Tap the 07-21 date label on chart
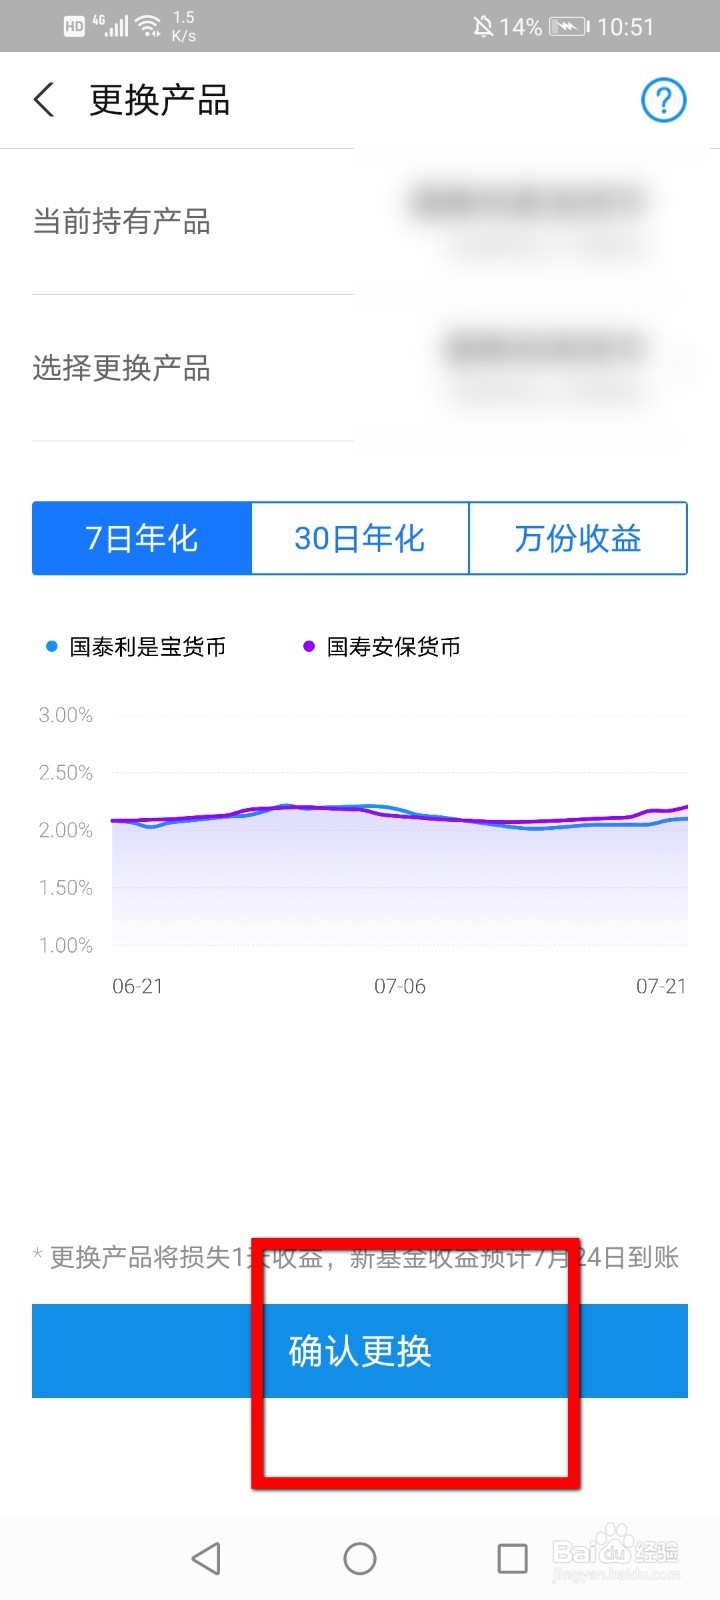Screen dimensions: 720x1600 (x=661, y=986)
